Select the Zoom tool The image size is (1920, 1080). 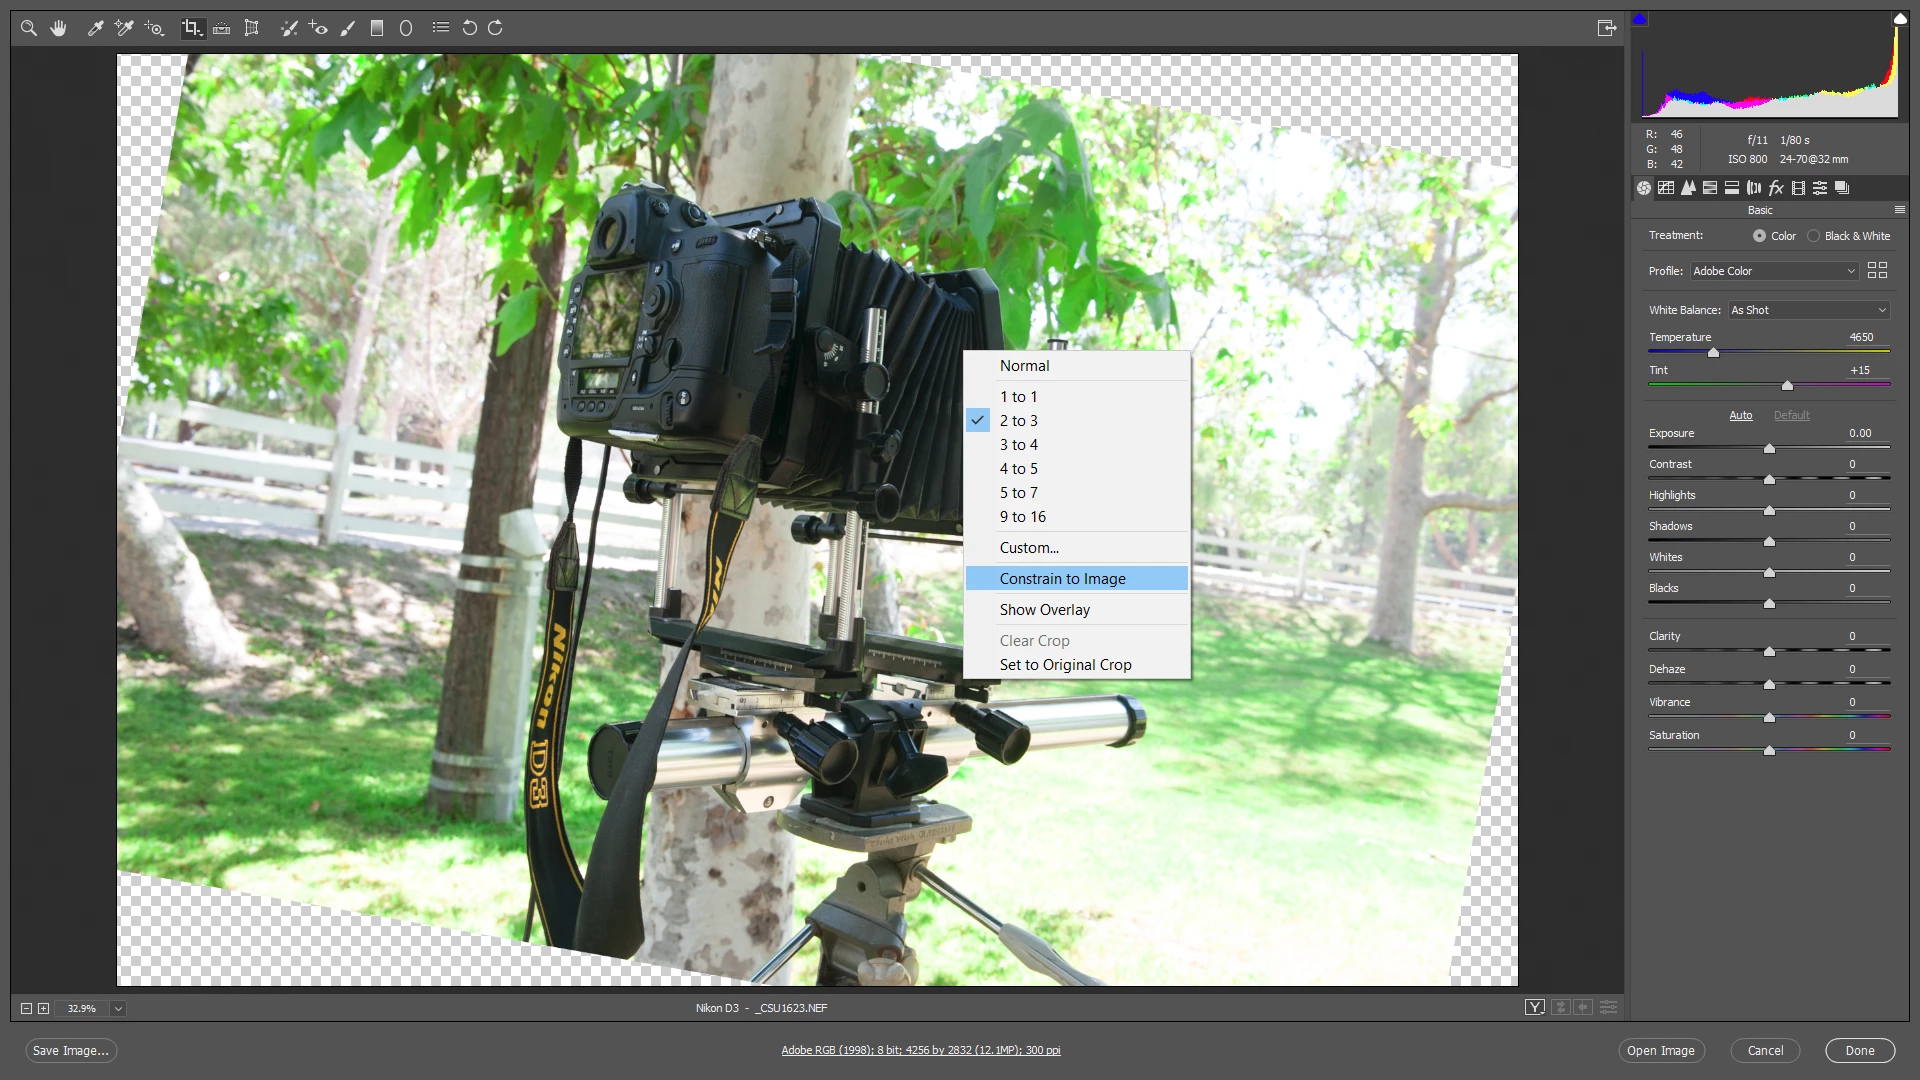pyautogui.click(x=29, y=28)
